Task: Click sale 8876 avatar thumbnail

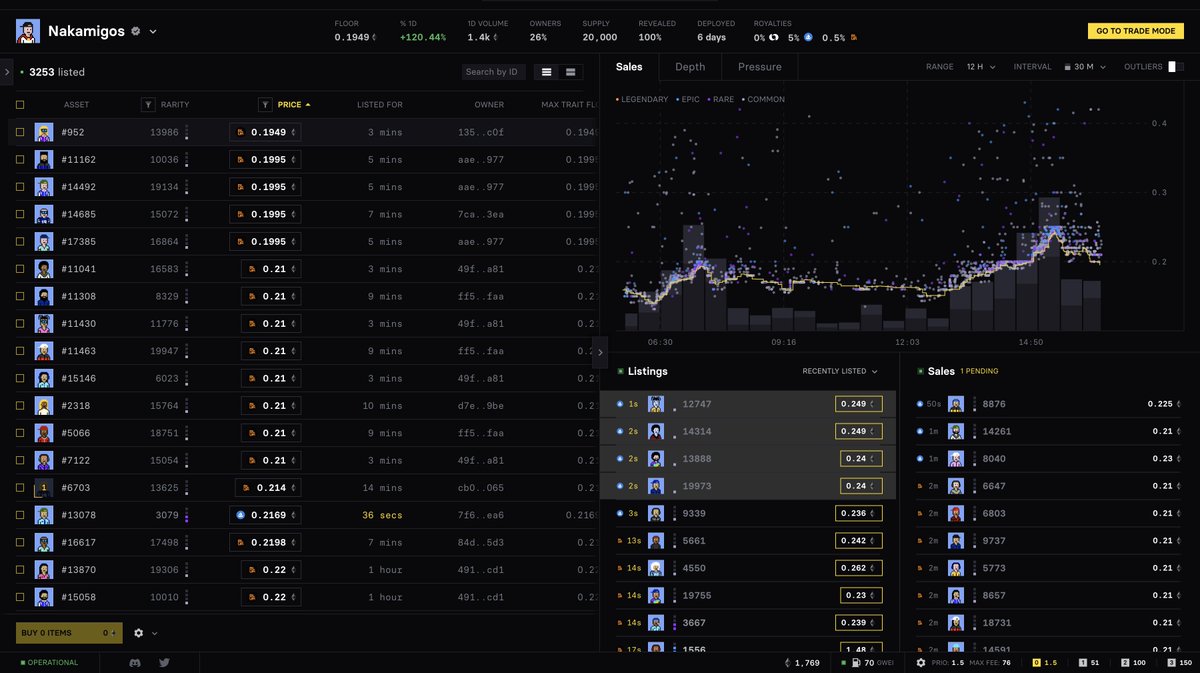Action: (x=956, y=404)
